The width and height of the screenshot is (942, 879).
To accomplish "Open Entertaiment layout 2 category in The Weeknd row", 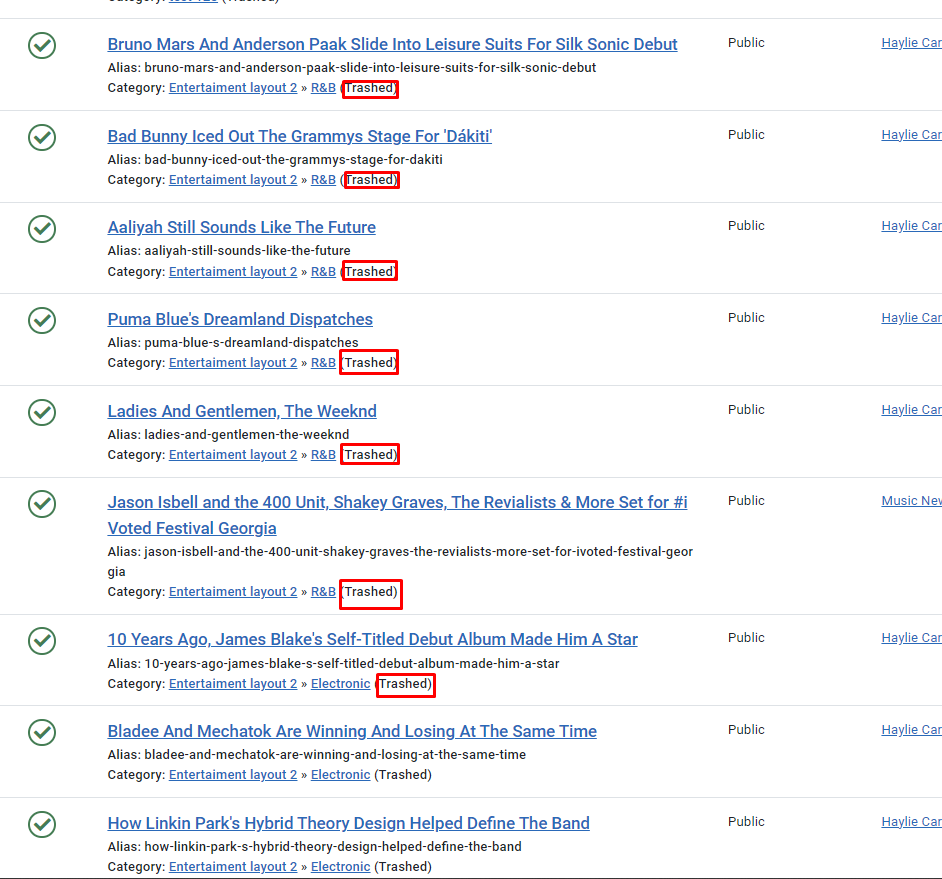I will coord(233,455).
